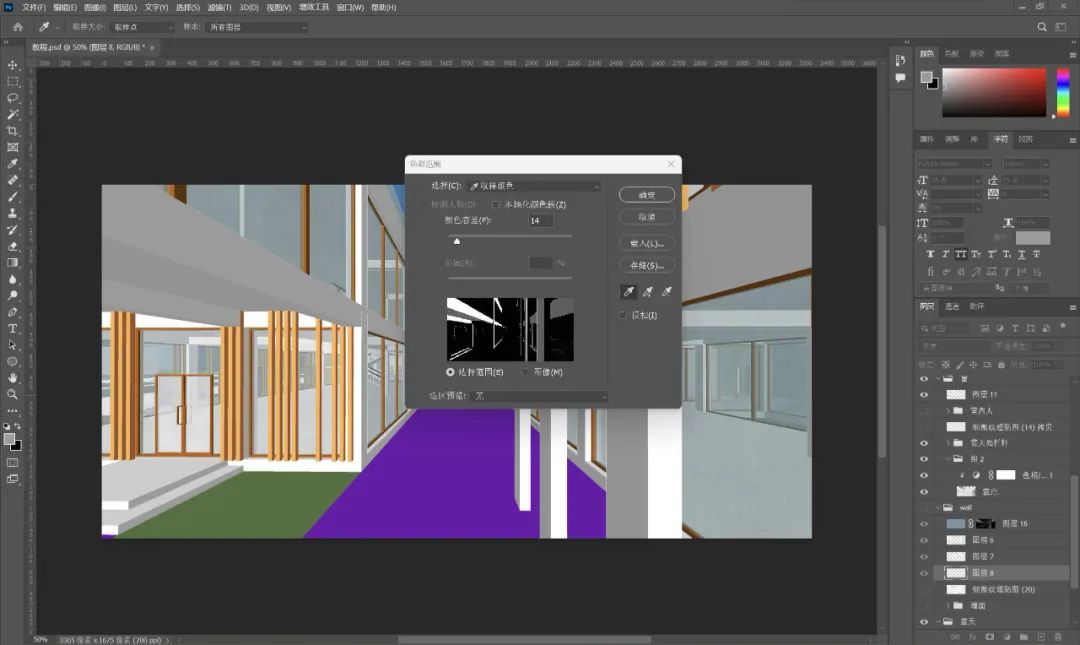Select the Crop tool
1080x645 pixels.
click(12, 131)
